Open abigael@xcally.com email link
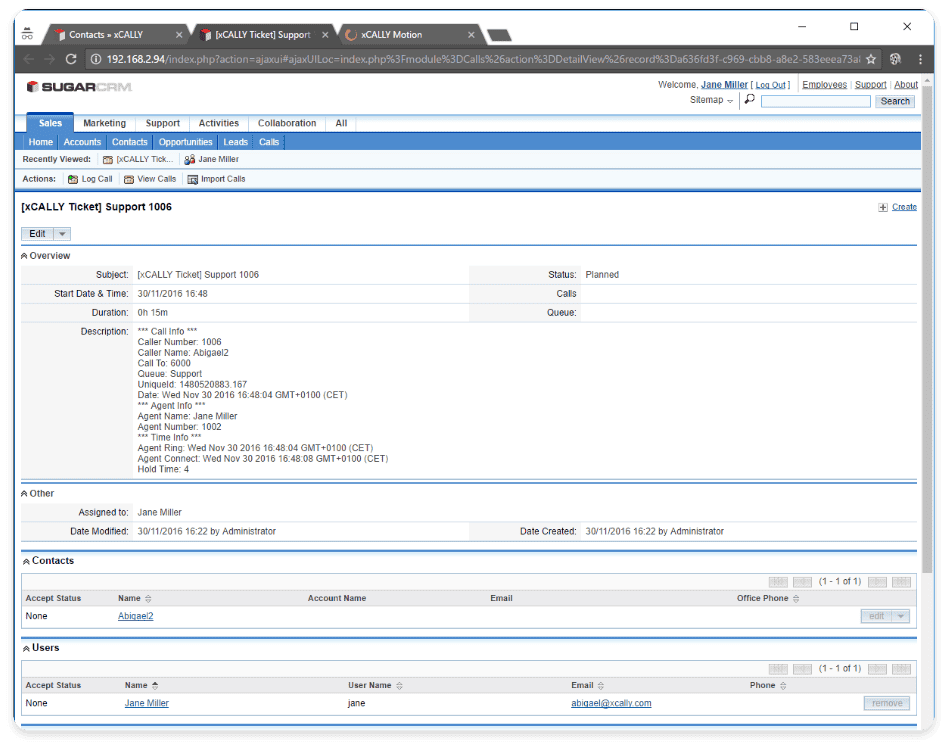This screenshot has height=749, width=948. [x=611, y=703]
